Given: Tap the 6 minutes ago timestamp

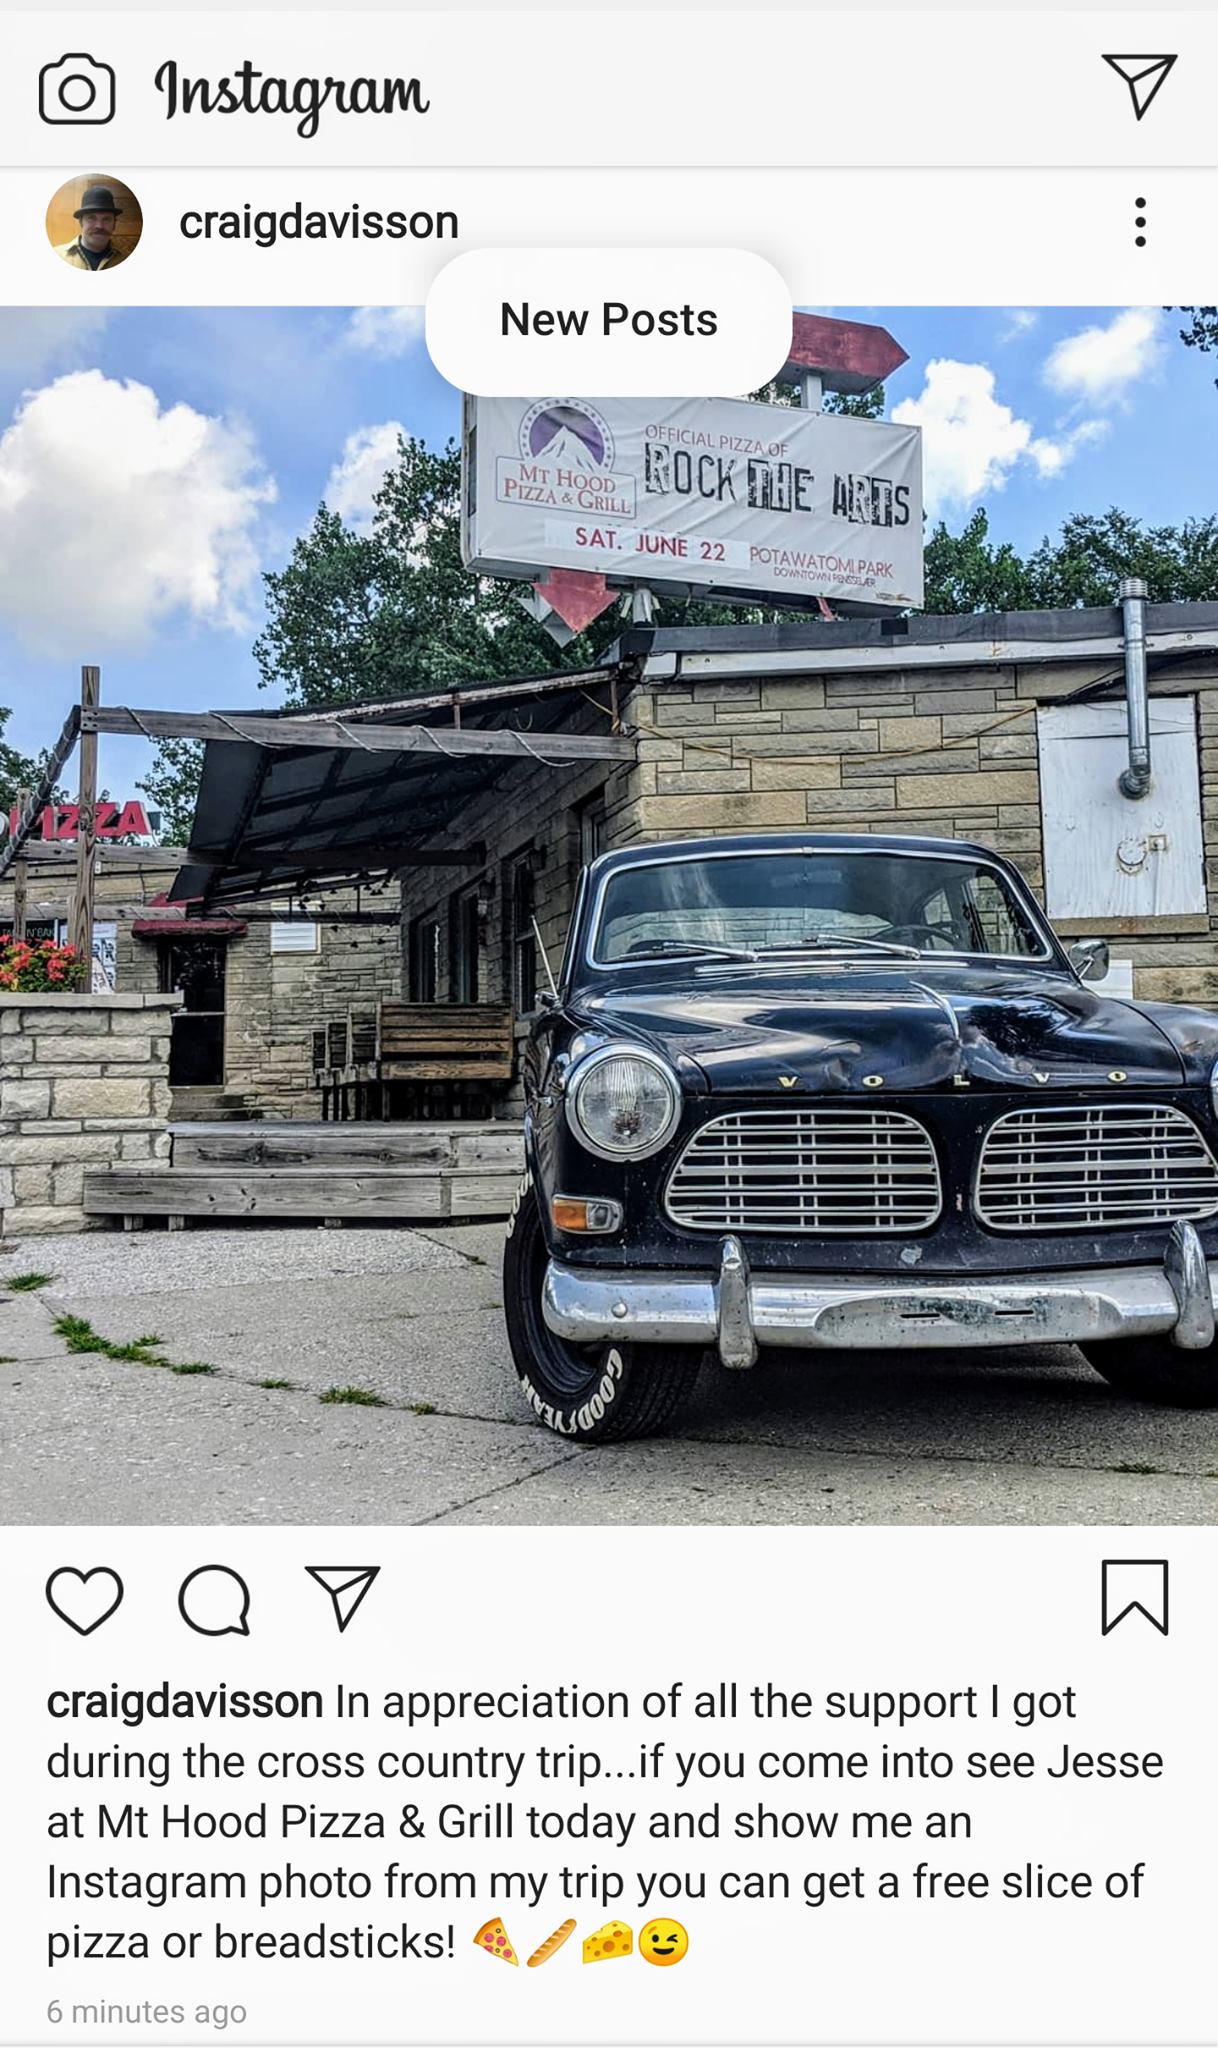Looking at the screenshot, I should click(146, 2011).
